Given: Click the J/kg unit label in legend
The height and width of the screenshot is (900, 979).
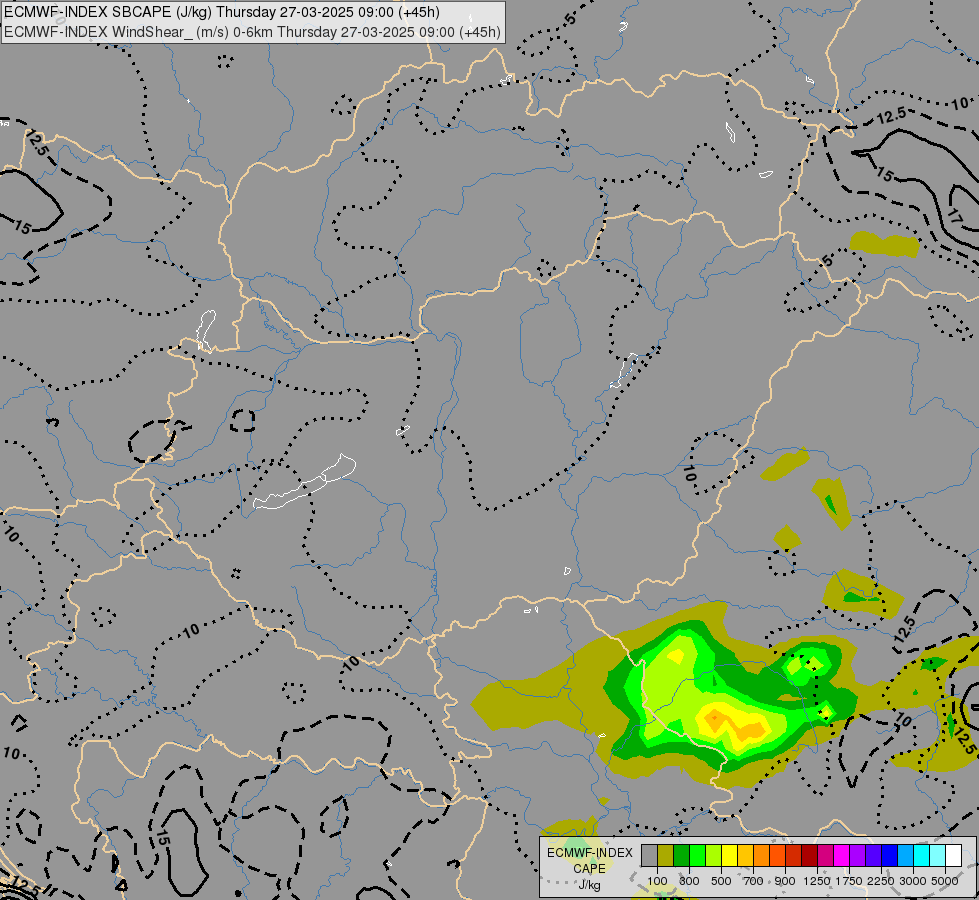Looking at the screenshot, I should coord(589,885).
